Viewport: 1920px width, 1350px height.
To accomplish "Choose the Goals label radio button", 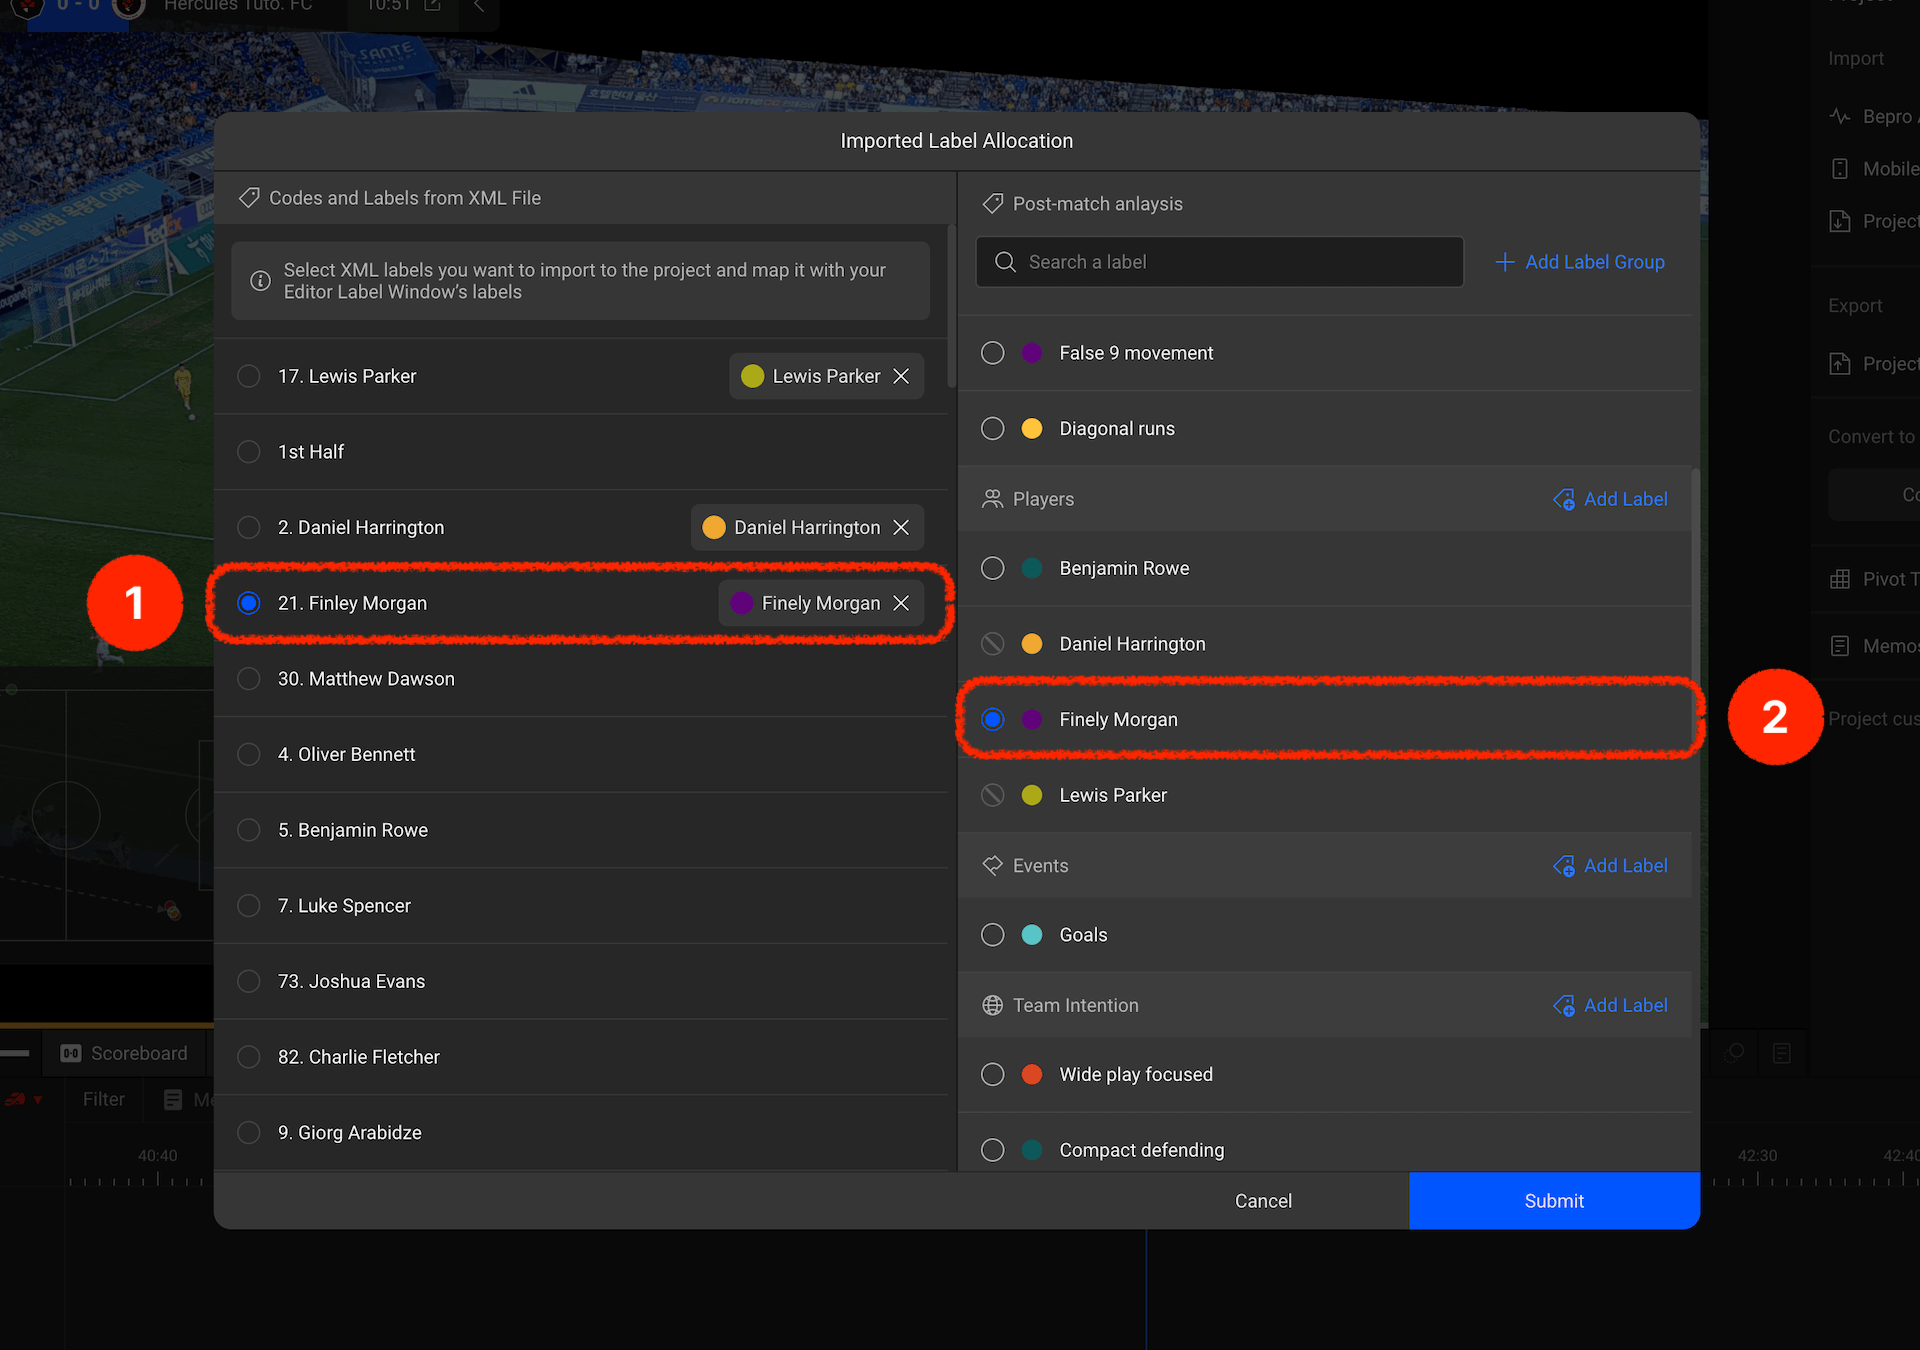I will click(992, 935).
